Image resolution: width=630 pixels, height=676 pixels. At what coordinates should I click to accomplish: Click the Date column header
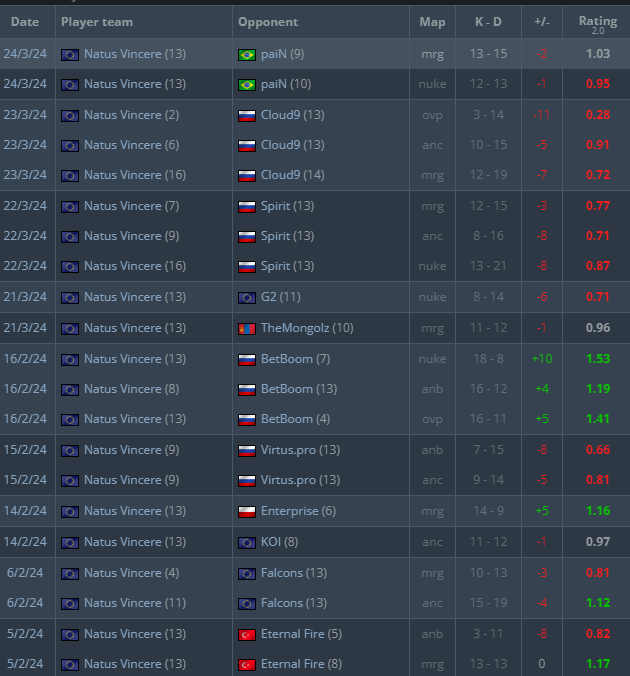(25, 22)
